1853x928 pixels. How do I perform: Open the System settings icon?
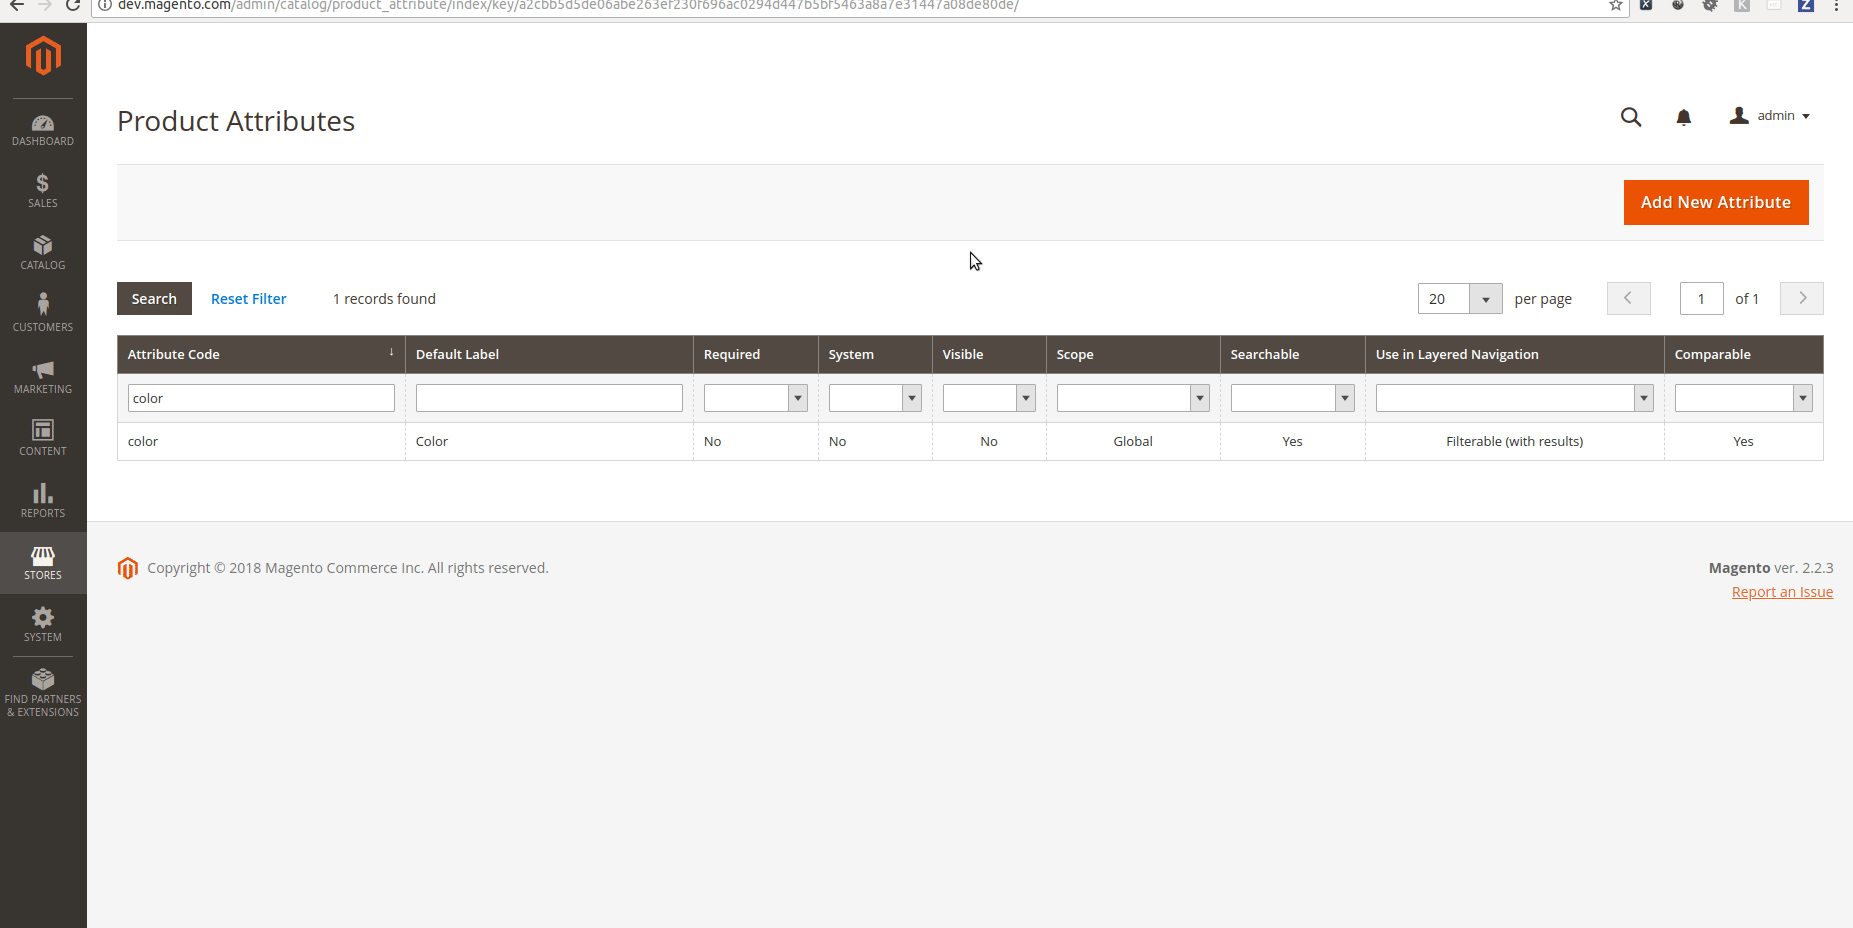pos(42,624)
